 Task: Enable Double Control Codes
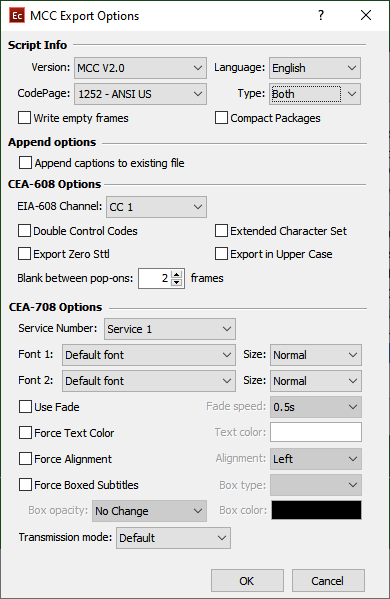coord(24,231)
